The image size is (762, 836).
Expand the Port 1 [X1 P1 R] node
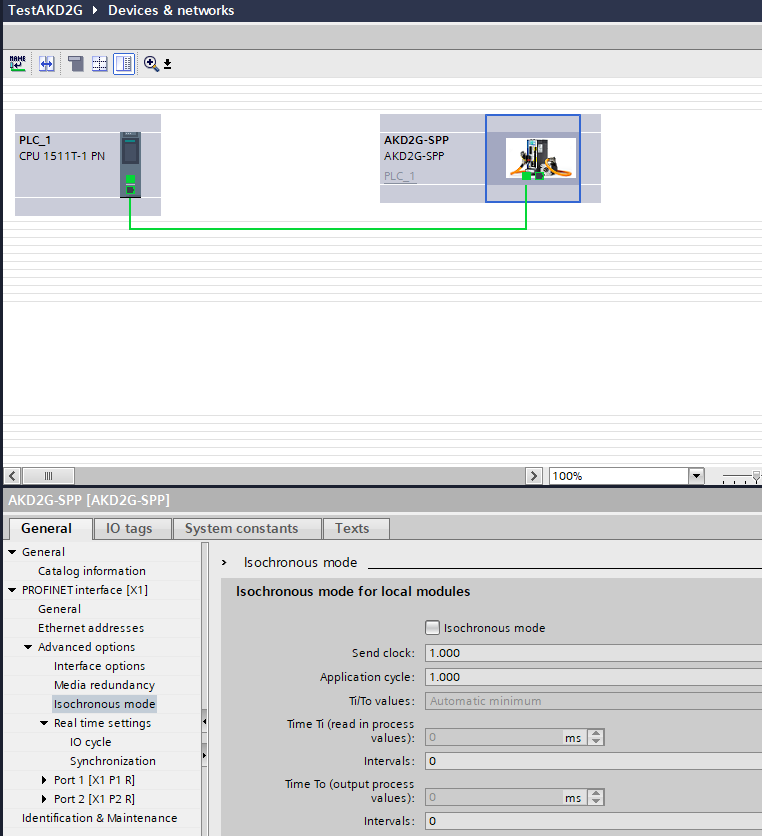[44, 780]
